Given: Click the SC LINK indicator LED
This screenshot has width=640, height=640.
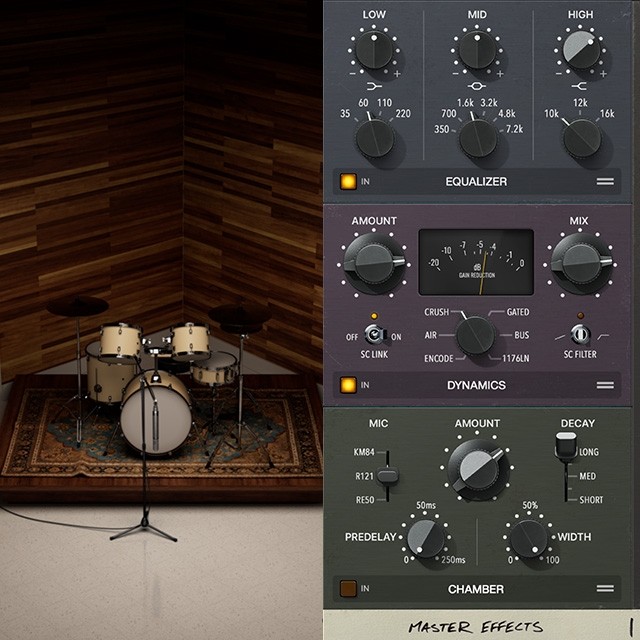Looking at the screenshot, I should (374, 316).
